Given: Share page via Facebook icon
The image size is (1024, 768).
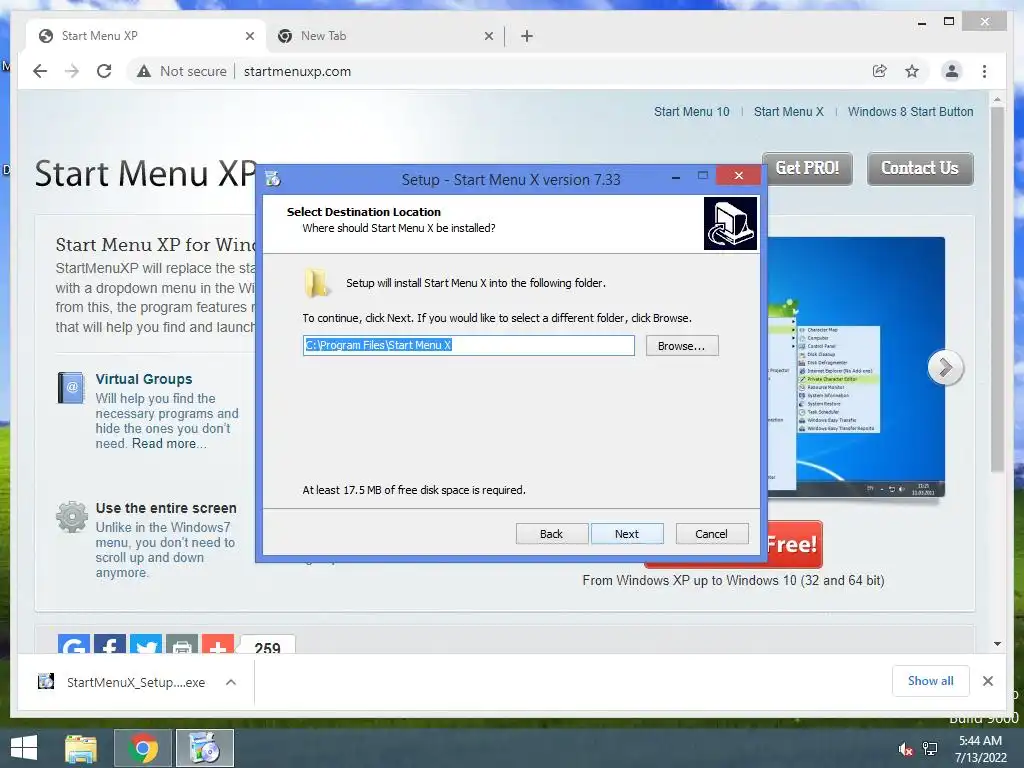Looking at the screenshot, I should point(110,645).
